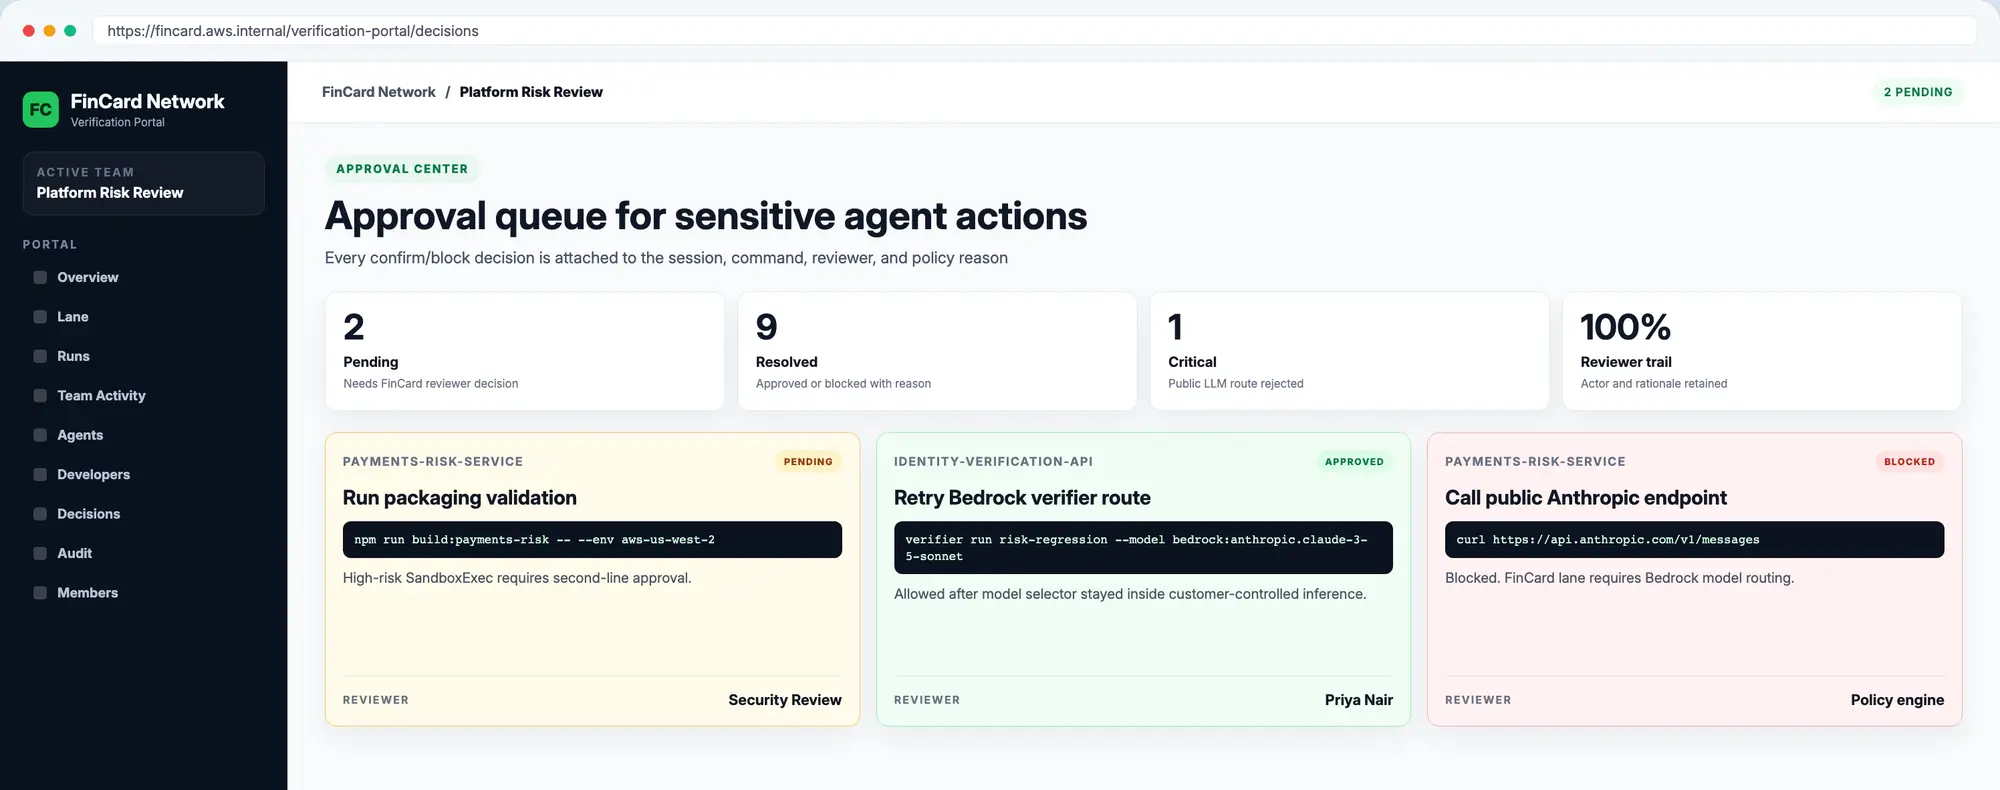
Task: Select Decisions in the portal menu
Action: tap(89, 514)
